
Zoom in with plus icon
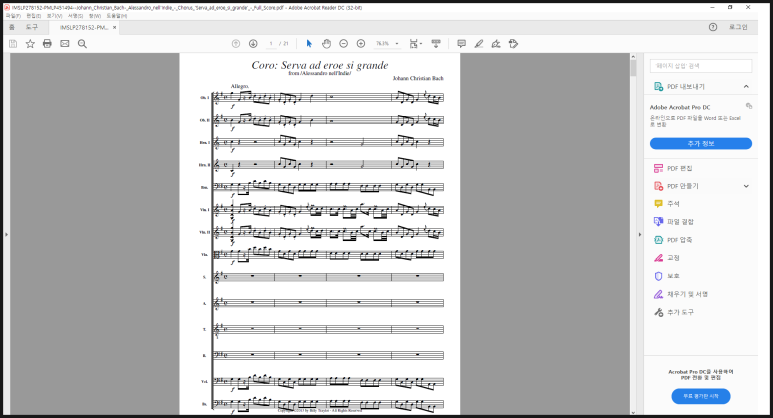(x=361, y=44)
